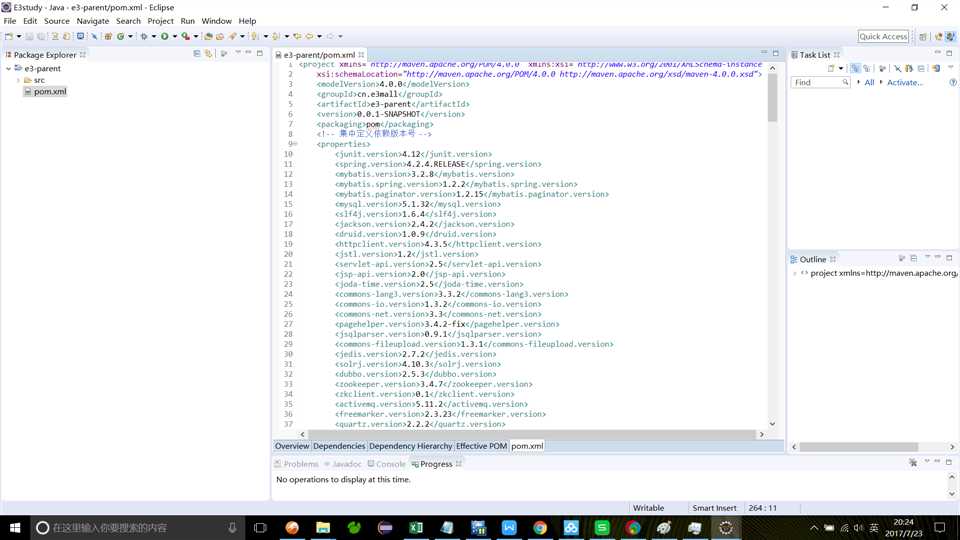Open the New file dropdown arrow
The image size is (960, 540).
pyautogui.click(x=18, y=36)
